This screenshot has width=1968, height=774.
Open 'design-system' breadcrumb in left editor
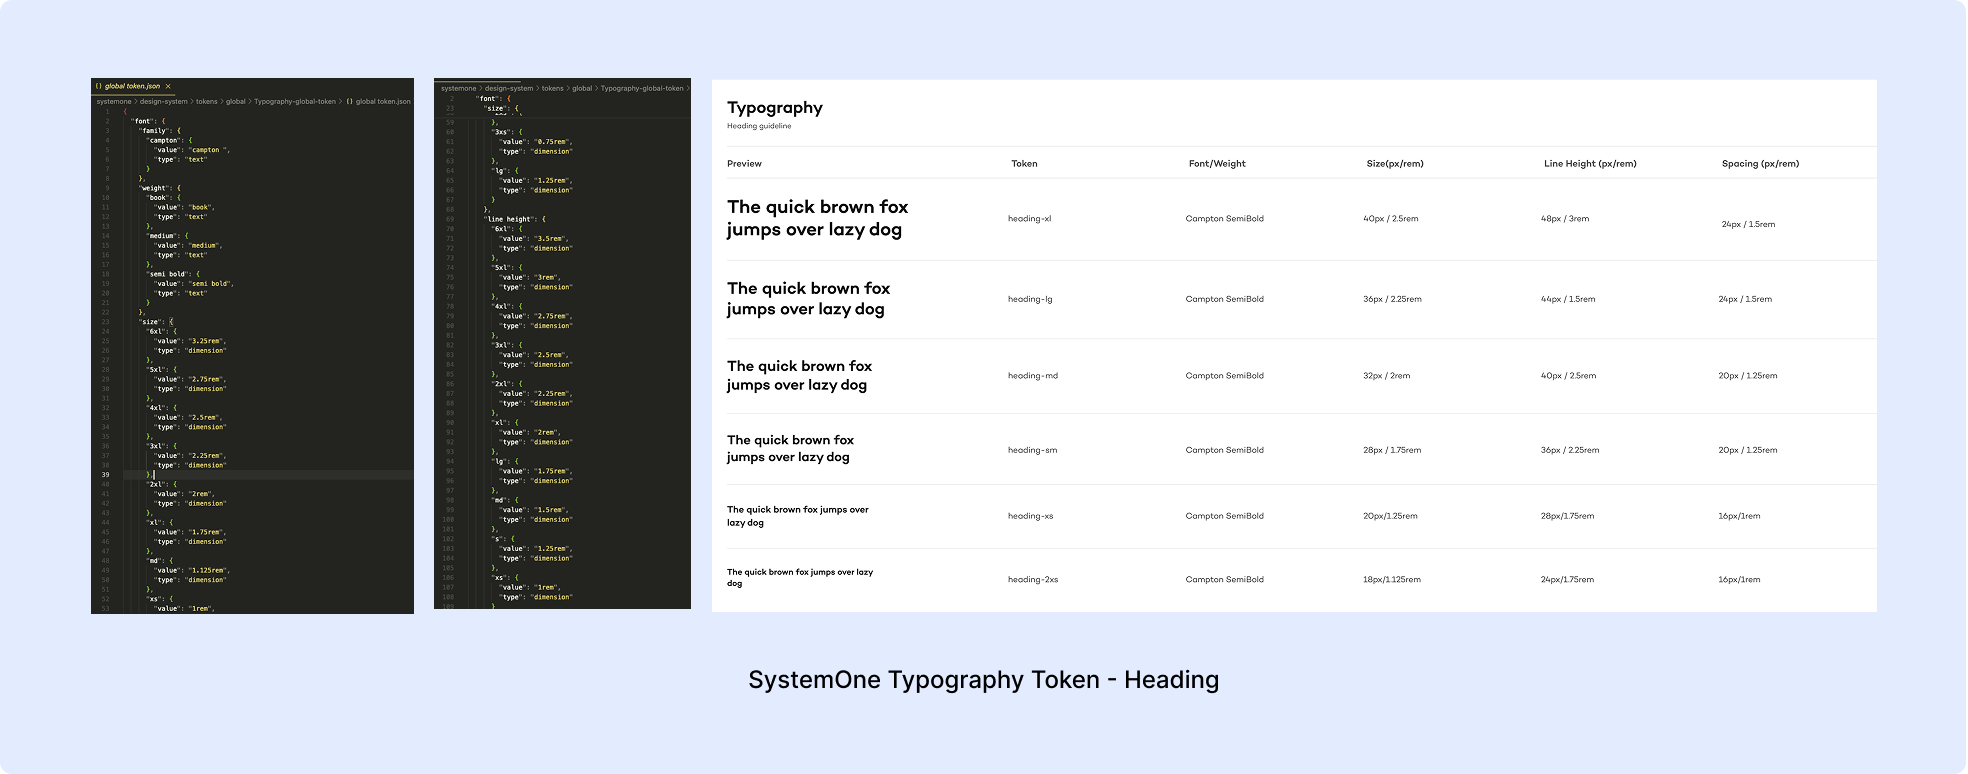163,102
